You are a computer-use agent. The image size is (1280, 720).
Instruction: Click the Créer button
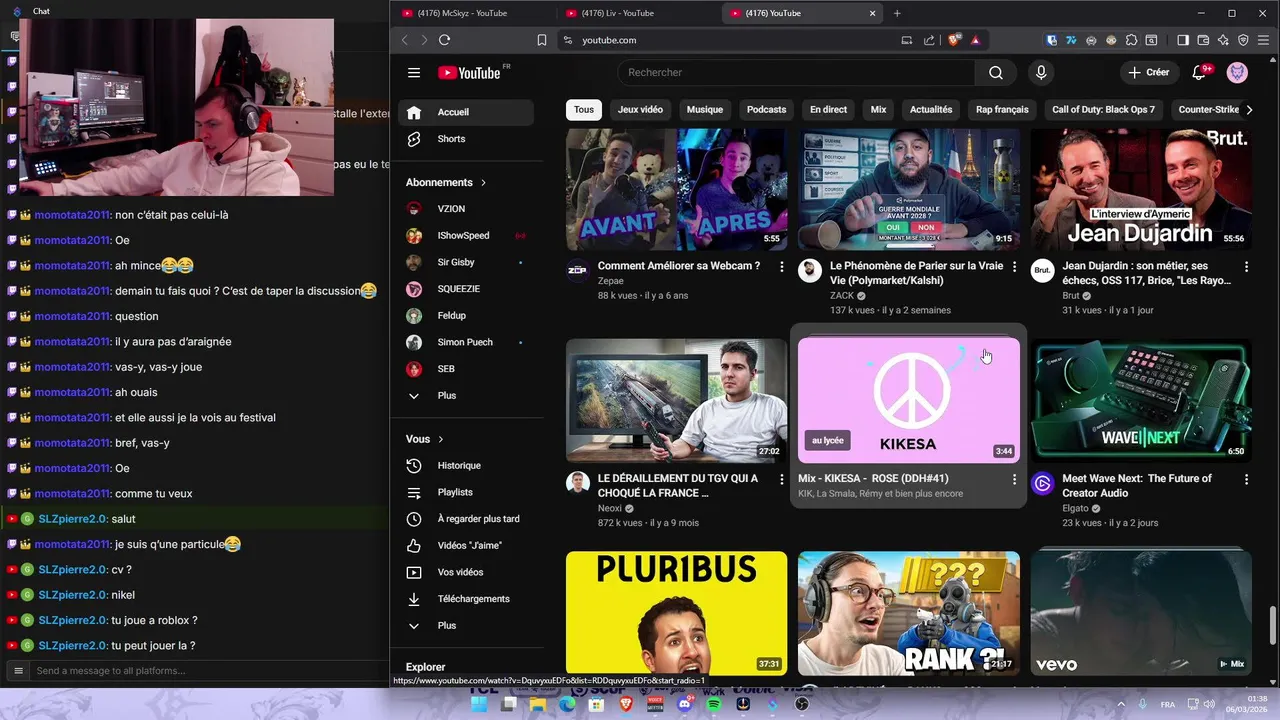[1148, 72]
